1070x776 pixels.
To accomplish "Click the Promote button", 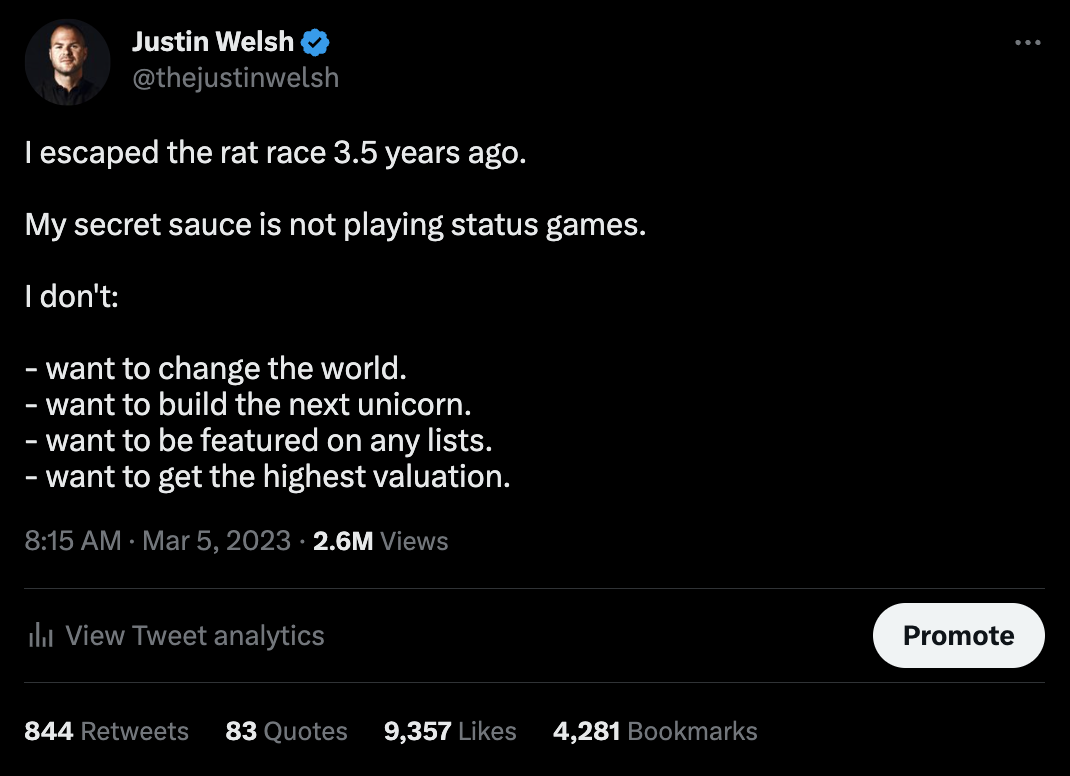I will [x=958, y=635].
